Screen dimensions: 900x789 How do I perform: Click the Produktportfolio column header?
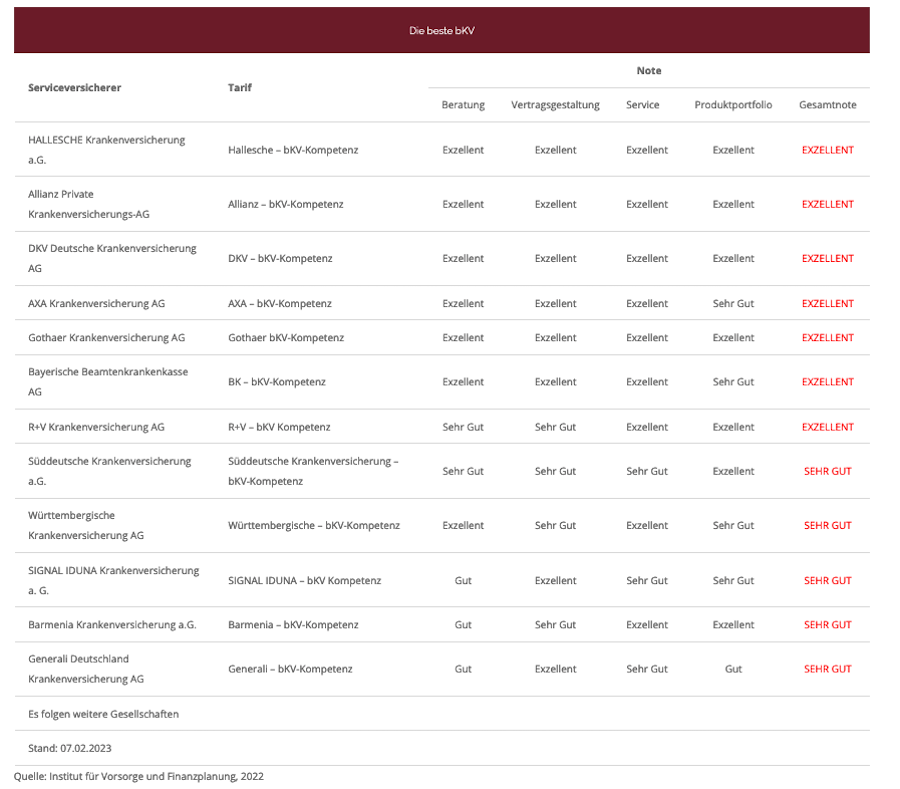pos(733,104)
